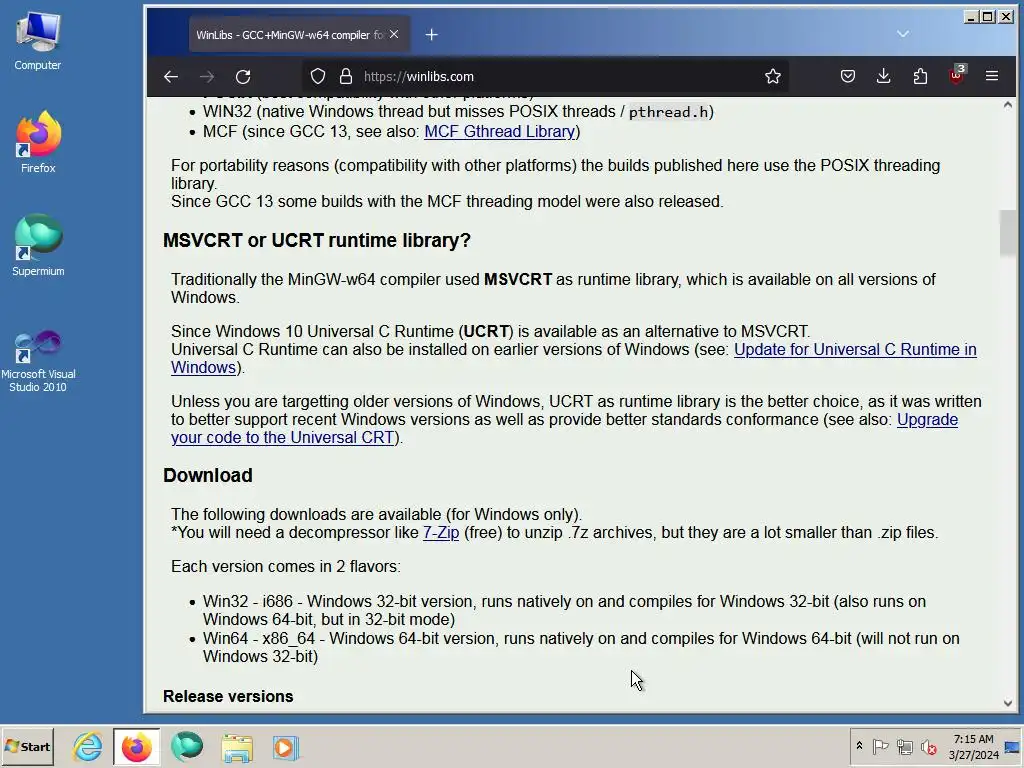Open the muted volume tray icon
This screenshot has width=1024, height=768.
coord(928,746)
